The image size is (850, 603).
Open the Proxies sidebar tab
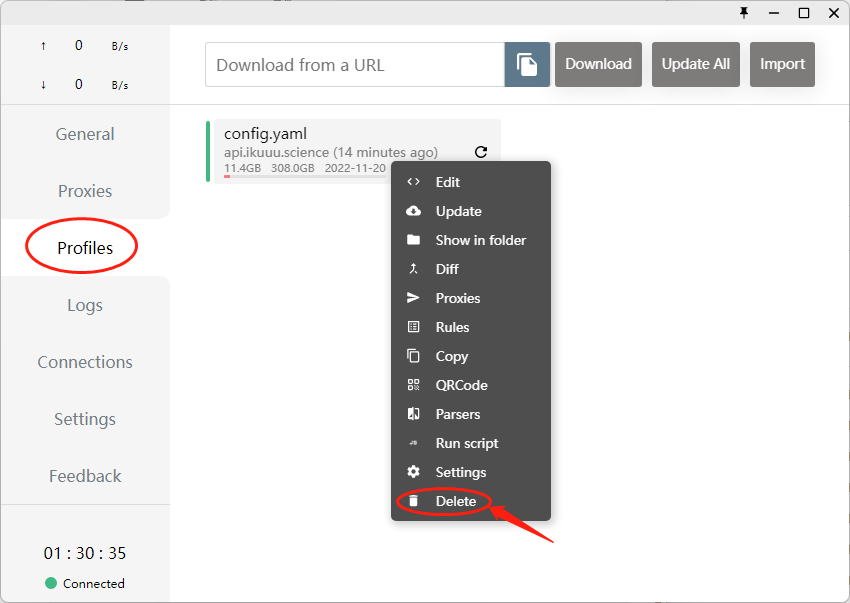click(x=85, y=191)
